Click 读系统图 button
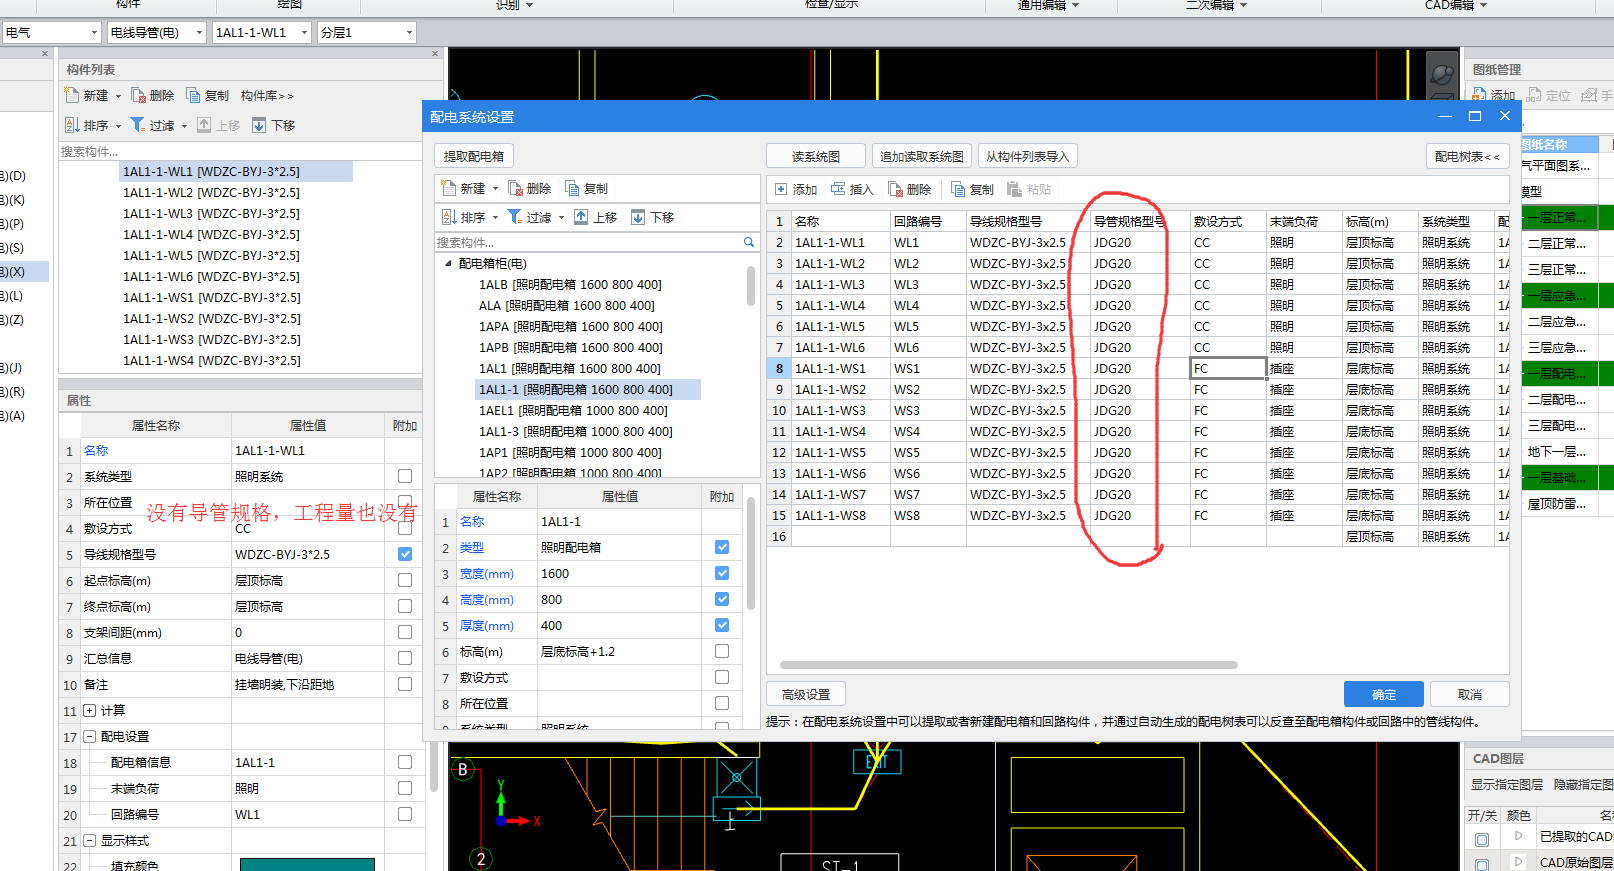The height and width of the screenshot is (871, 1614). [x=816, y=156]
